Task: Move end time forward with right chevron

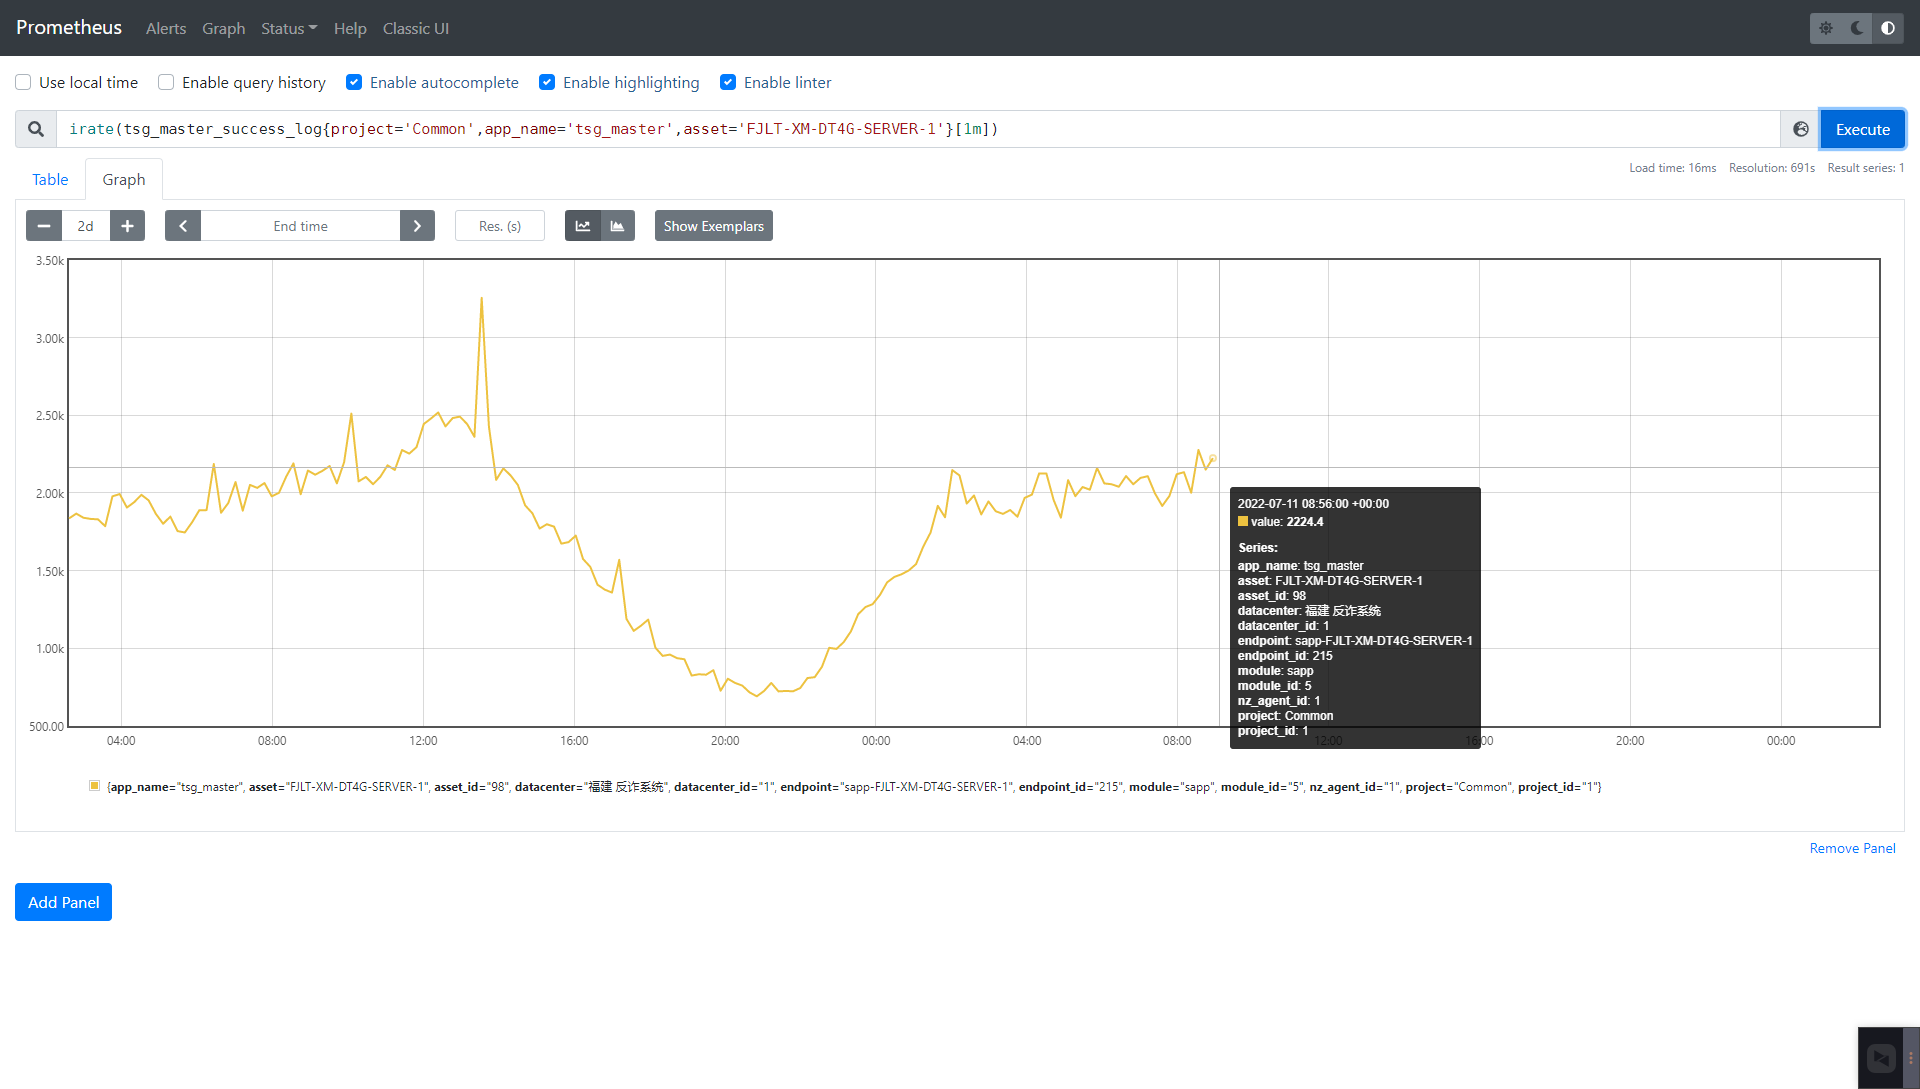Action: (x=417, y=226)
